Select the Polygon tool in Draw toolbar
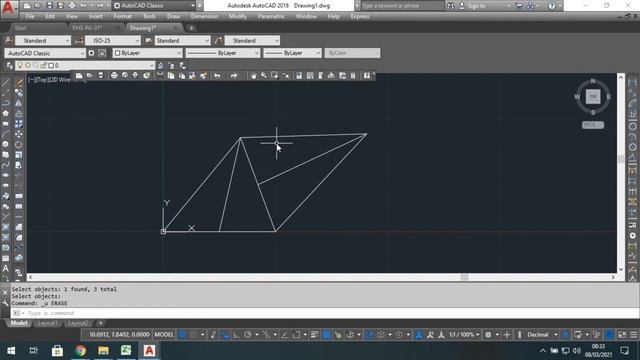Screen dimensions: 640x360 pos(5,113)
